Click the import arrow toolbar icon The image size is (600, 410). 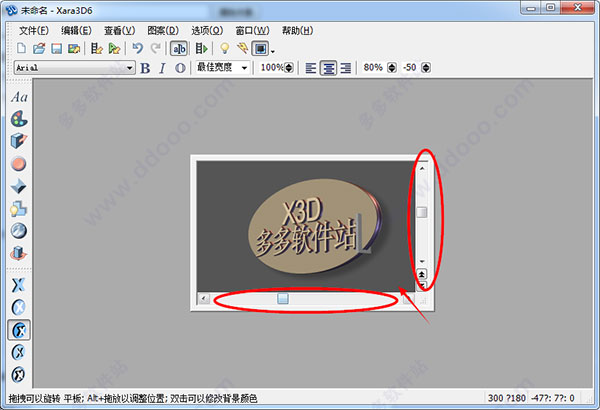pyautogui.click(x=114, y=48)
